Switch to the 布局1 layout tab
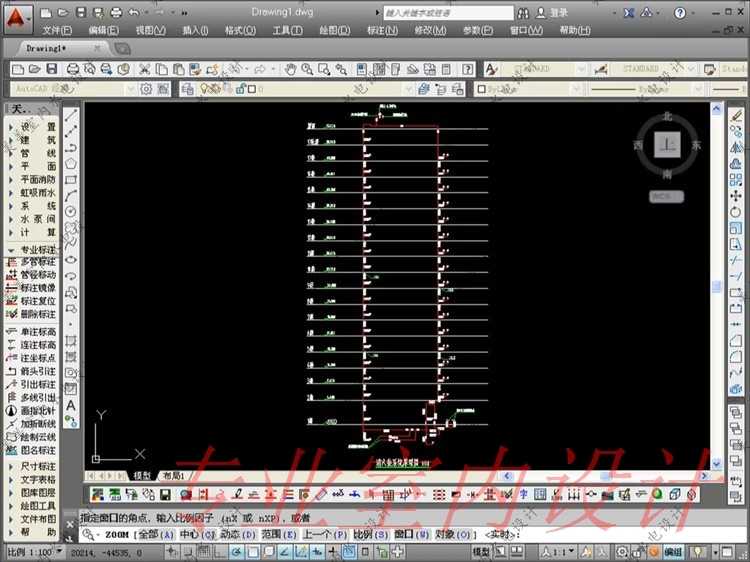Viewport: 750px width, 562px height. 174,475
